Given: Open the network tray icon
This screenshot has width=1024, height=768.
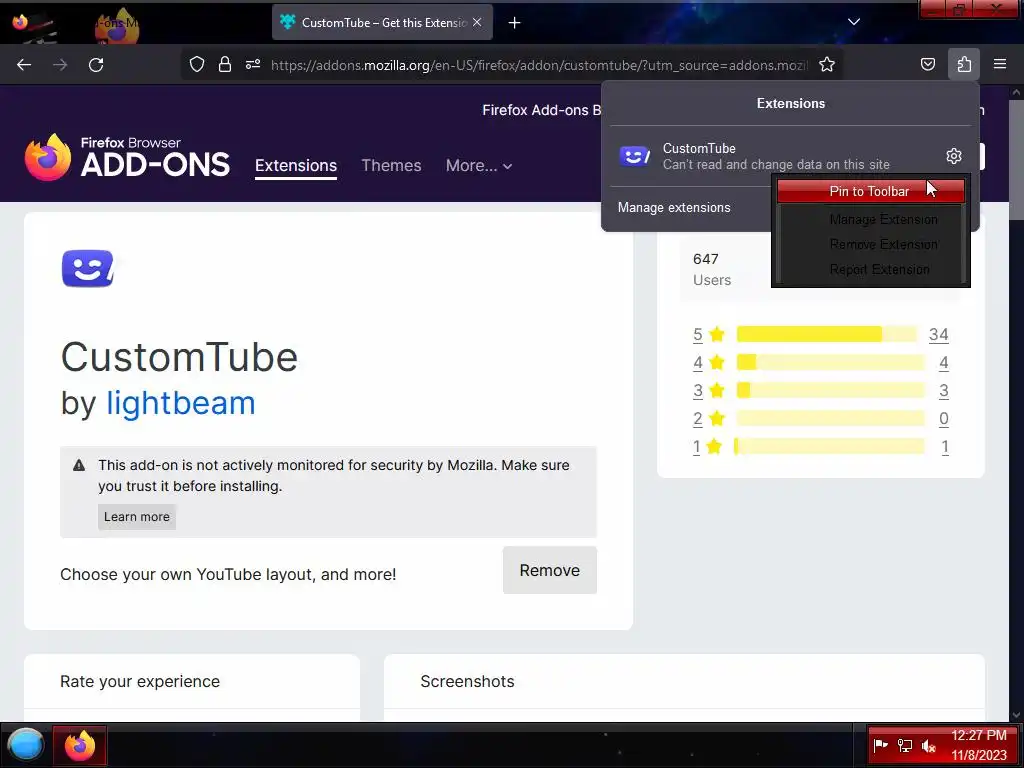Looking at the screenshot, I should [x=904, y=746].
